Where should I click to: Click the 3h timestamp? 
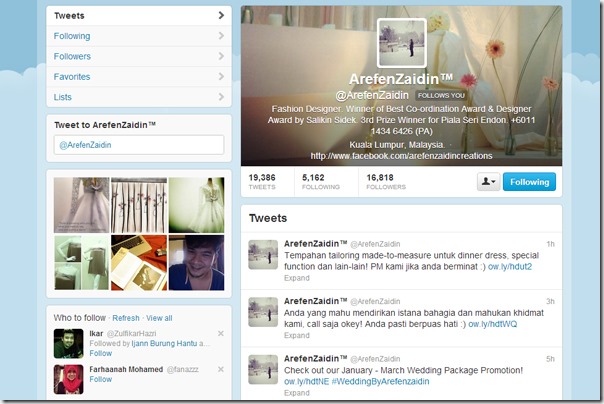pyautogui.click(x=550, y=302)
